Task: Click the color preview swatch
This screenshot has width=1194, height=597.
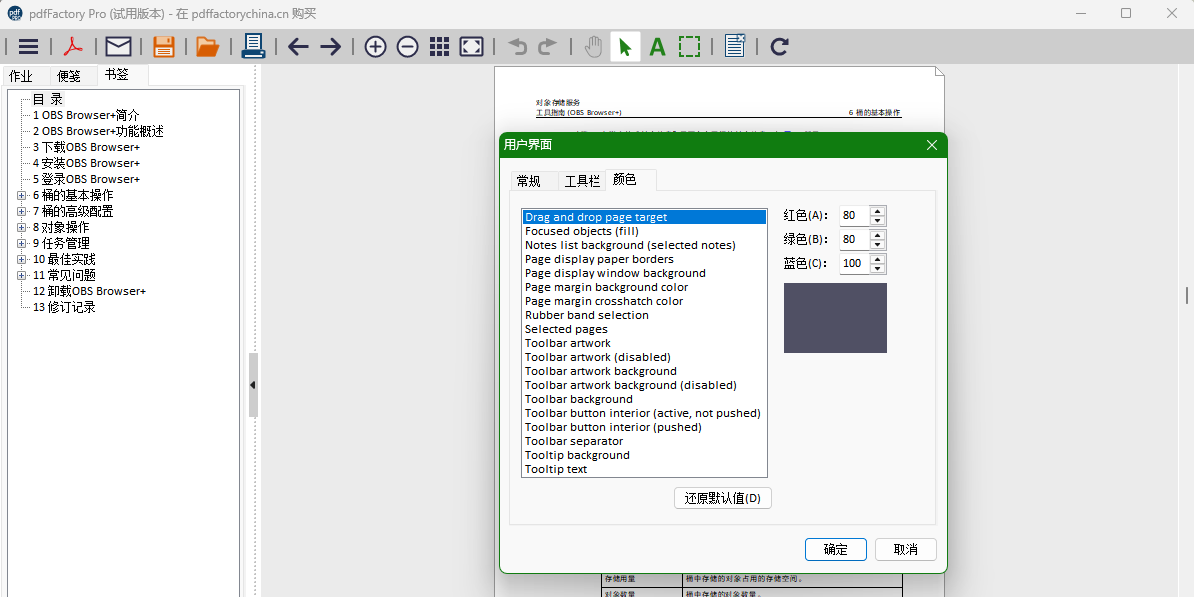Action: point(835,318)
